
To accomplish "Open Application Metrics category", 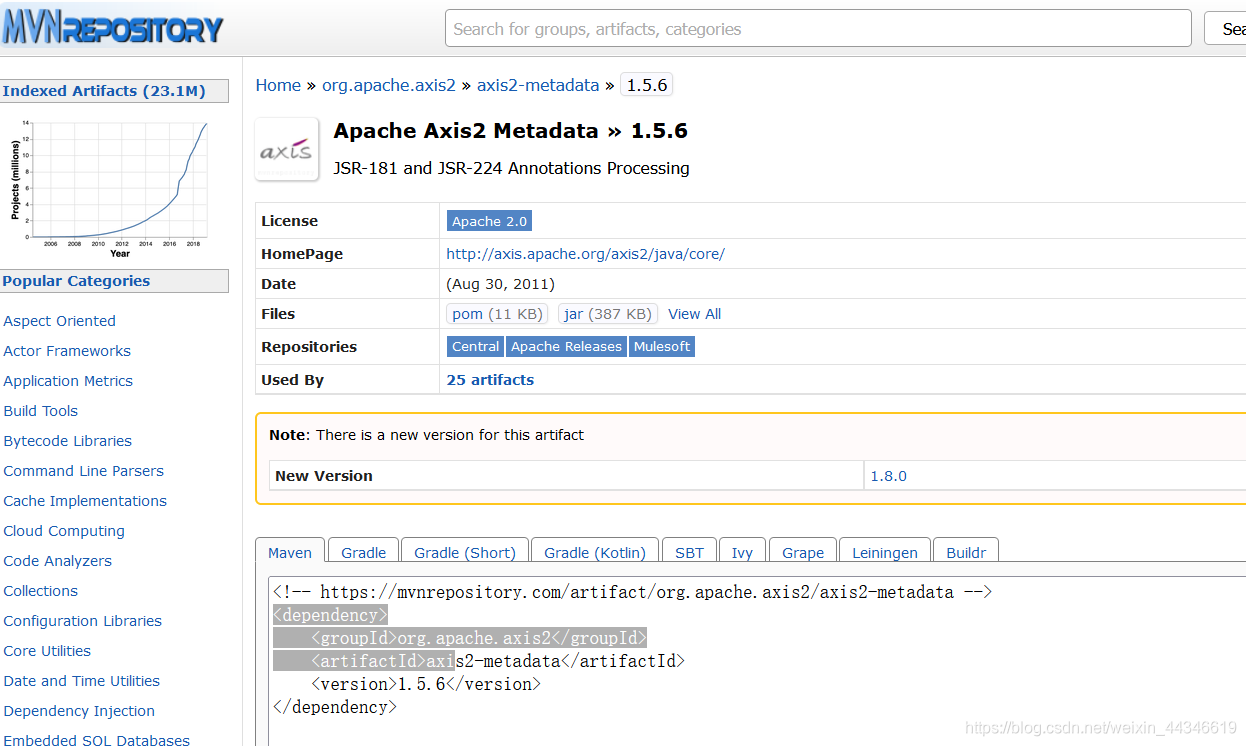I will 68,381.
